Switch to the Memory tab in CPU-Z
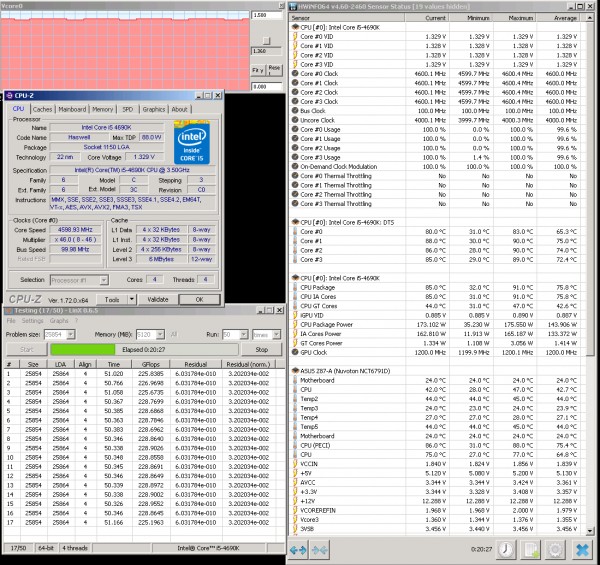 (x=103, y=109)
